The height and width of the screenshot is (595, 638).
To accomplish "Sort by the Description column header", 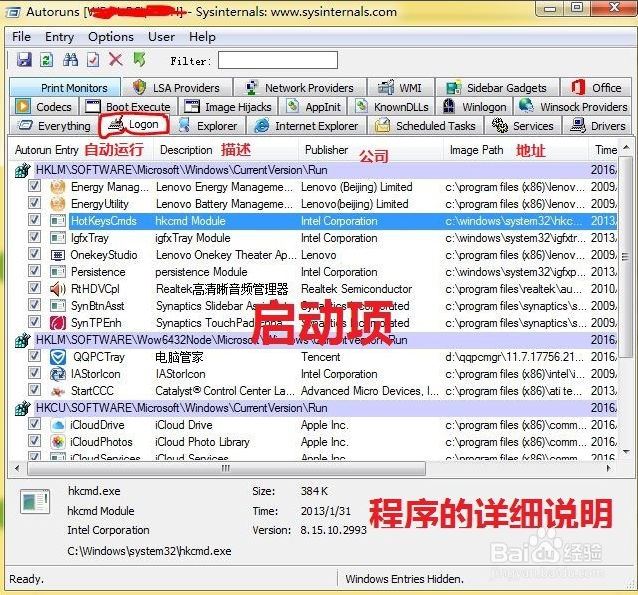I will [226, 150].
